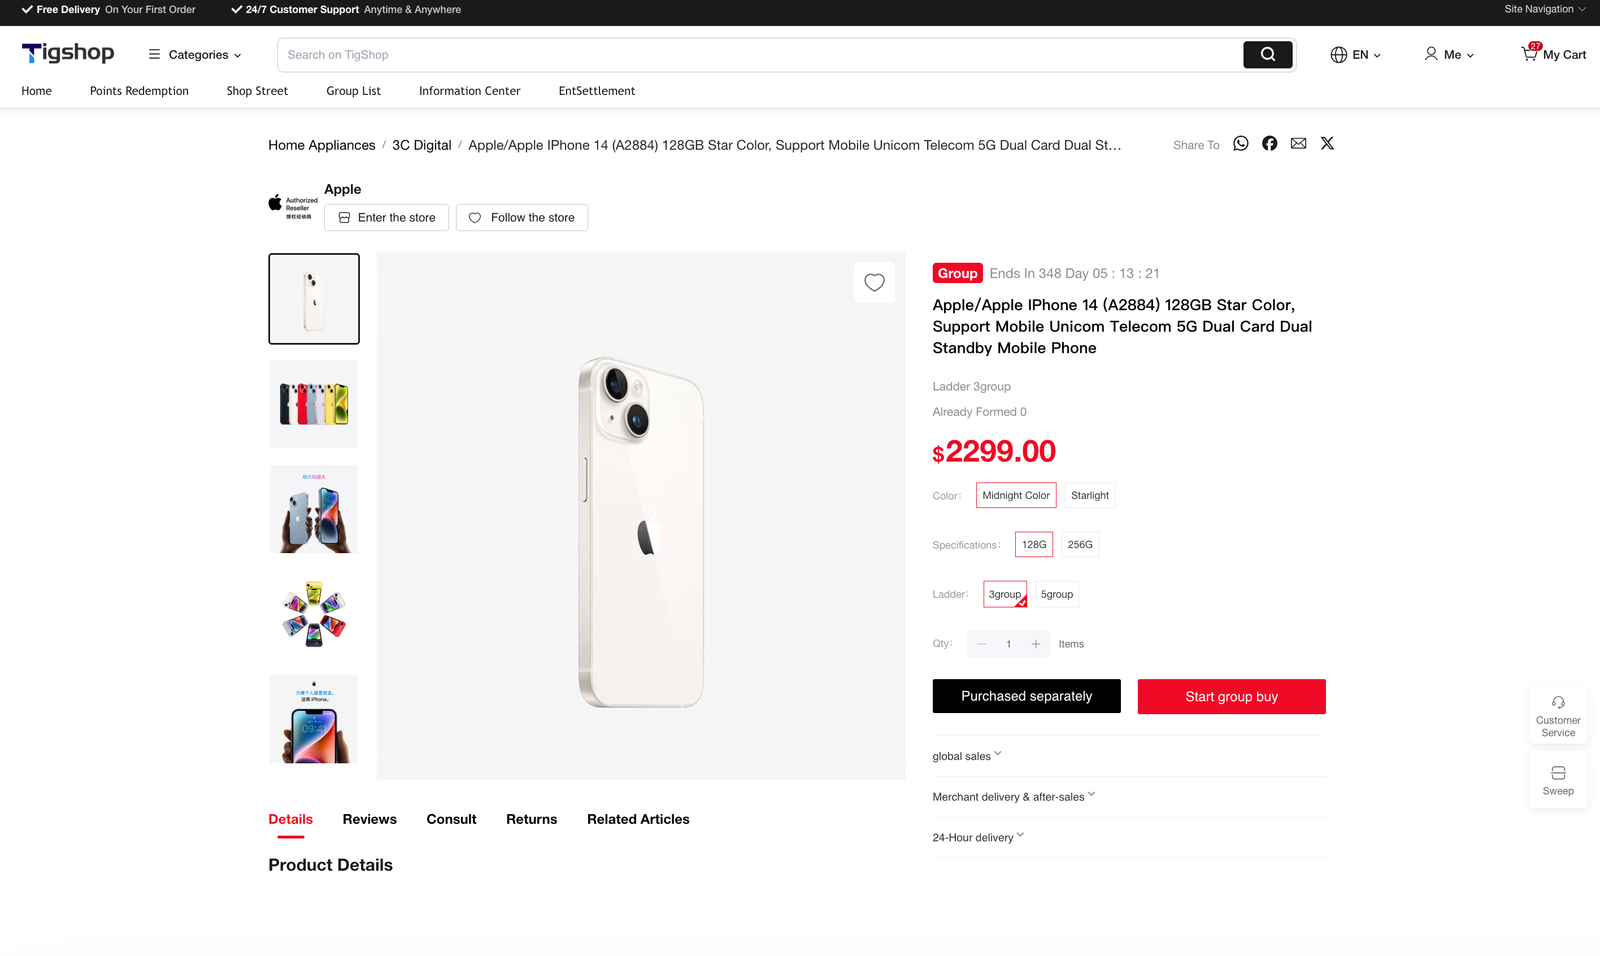1600x956 pixels.
Task: Share product on X icon
Action: 1327,144
